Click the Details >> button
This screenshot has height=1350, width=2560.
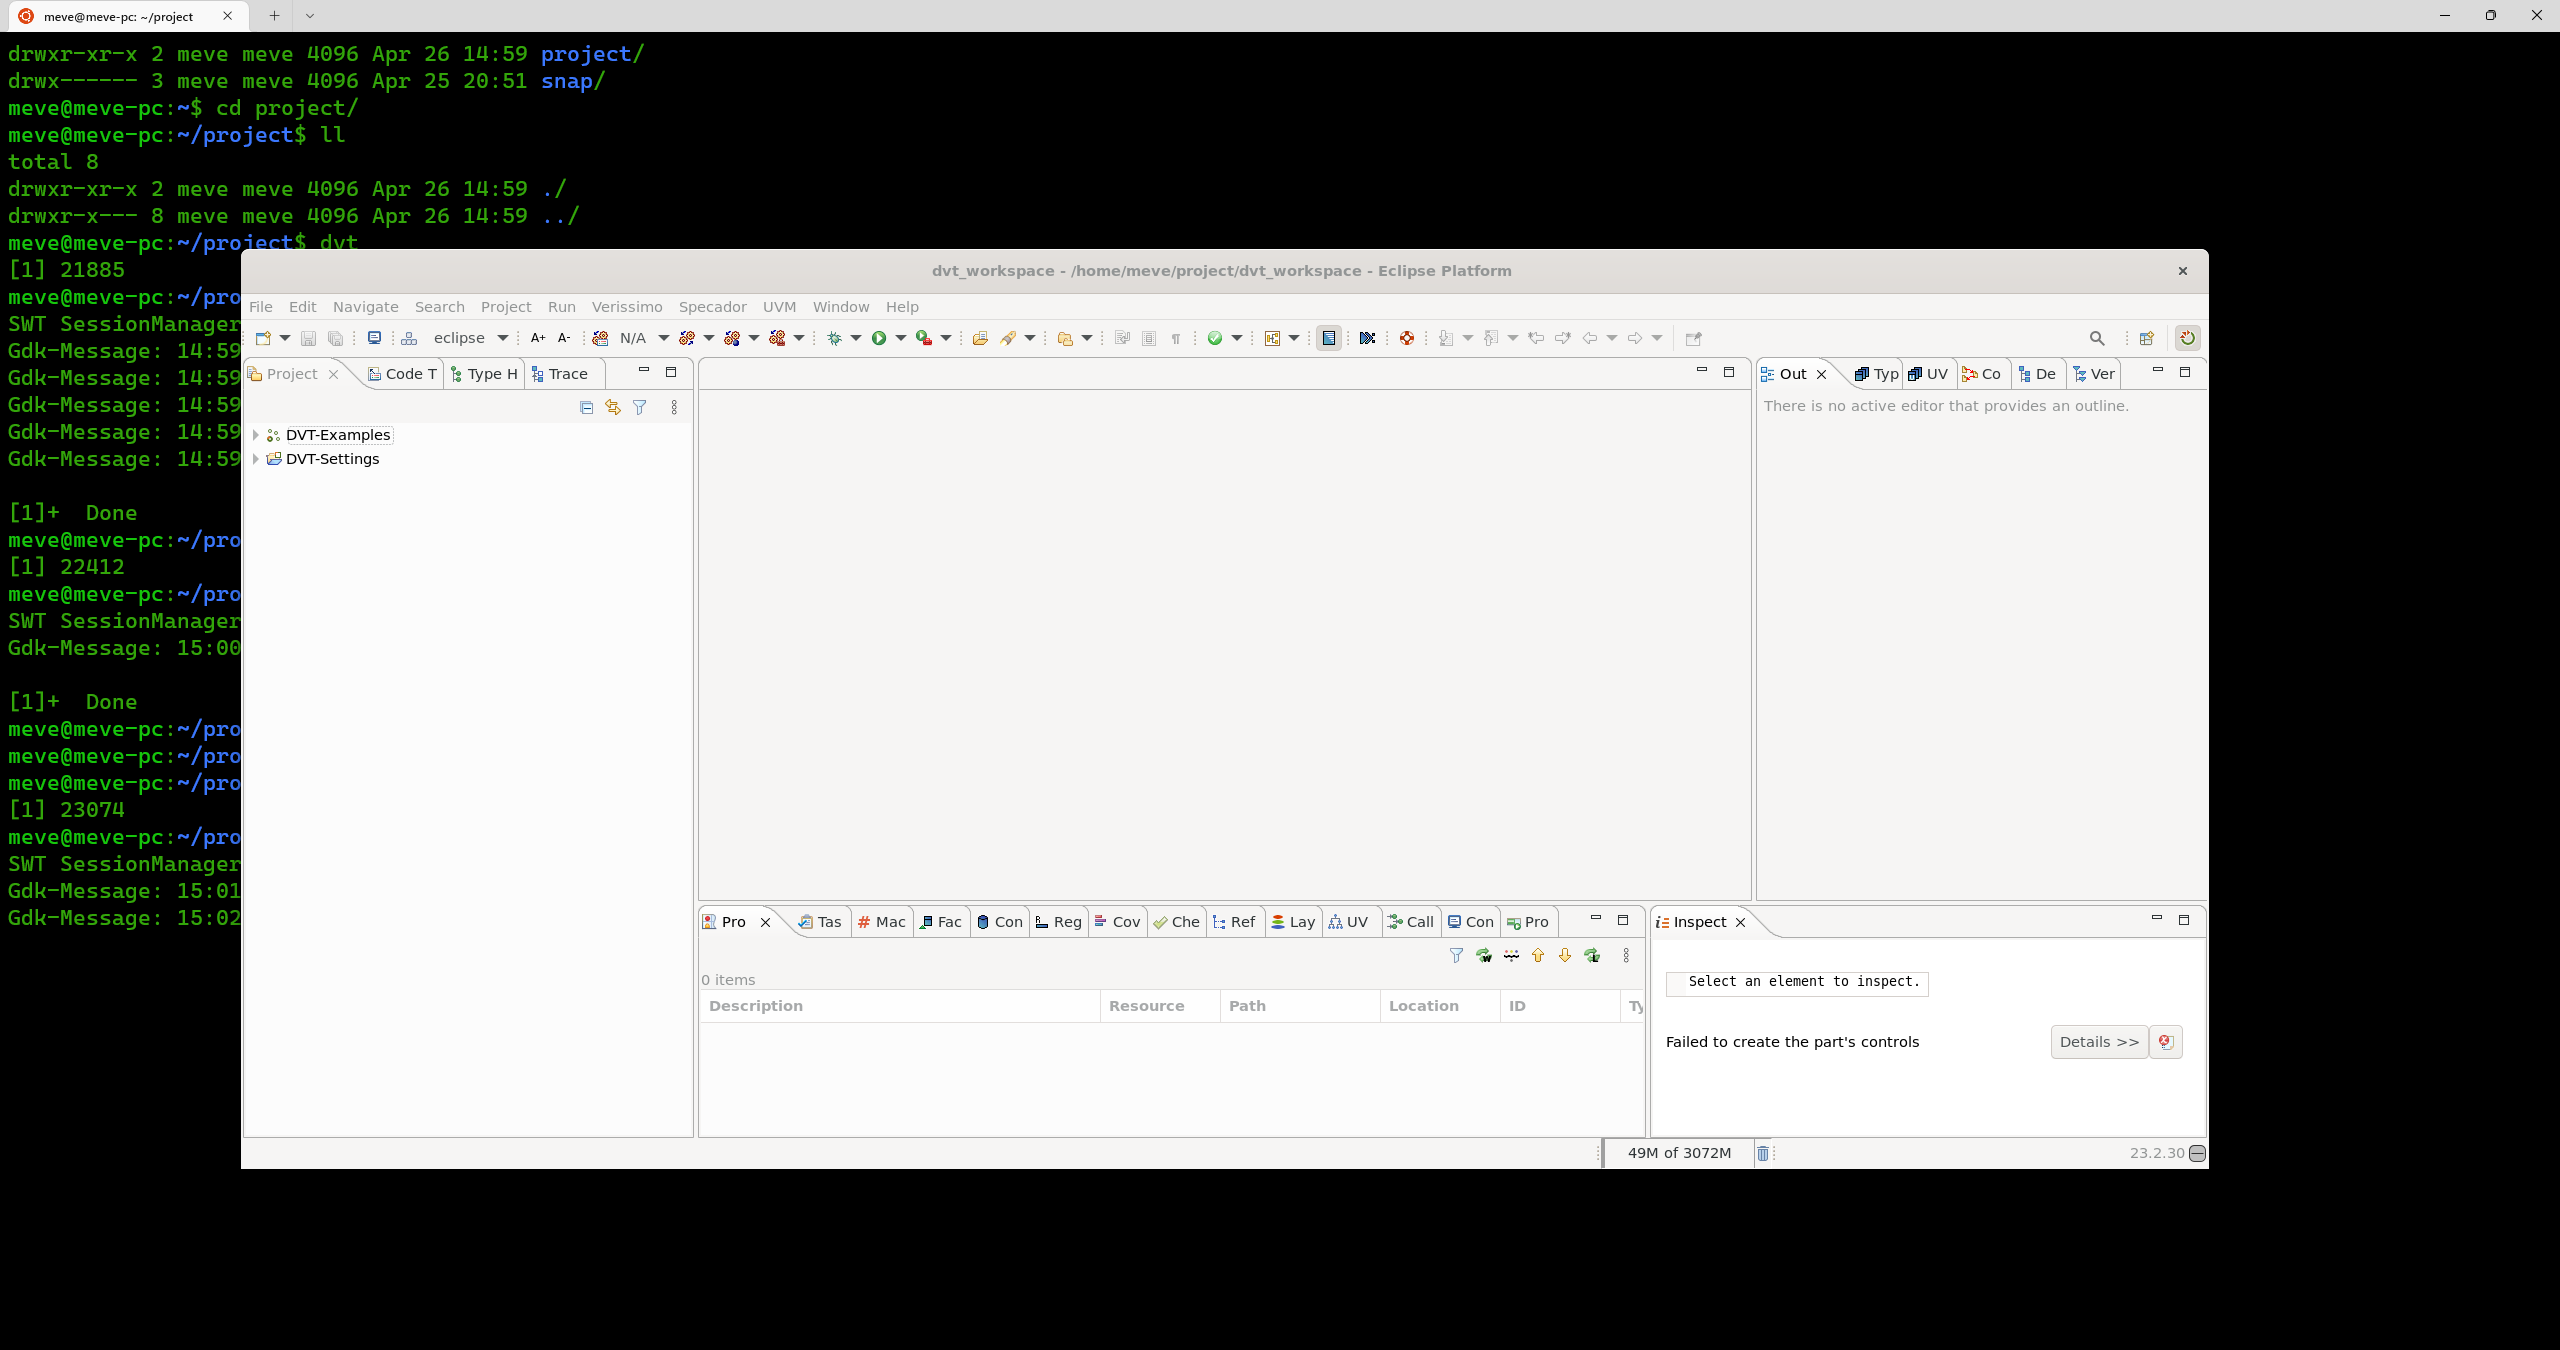[x=2098, y=1042]
